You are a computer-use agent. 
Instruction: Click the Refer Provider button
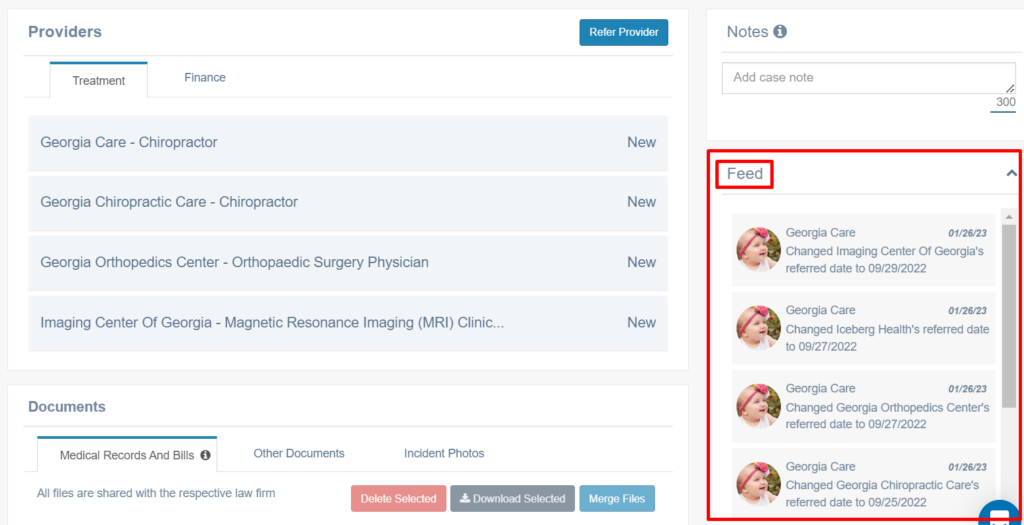(x=624, y=32)
